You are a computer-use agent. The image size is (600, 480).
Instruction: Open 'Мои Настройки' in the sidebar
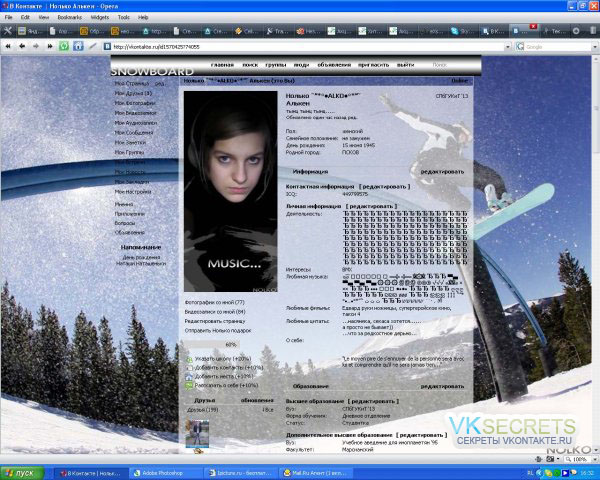133,192
